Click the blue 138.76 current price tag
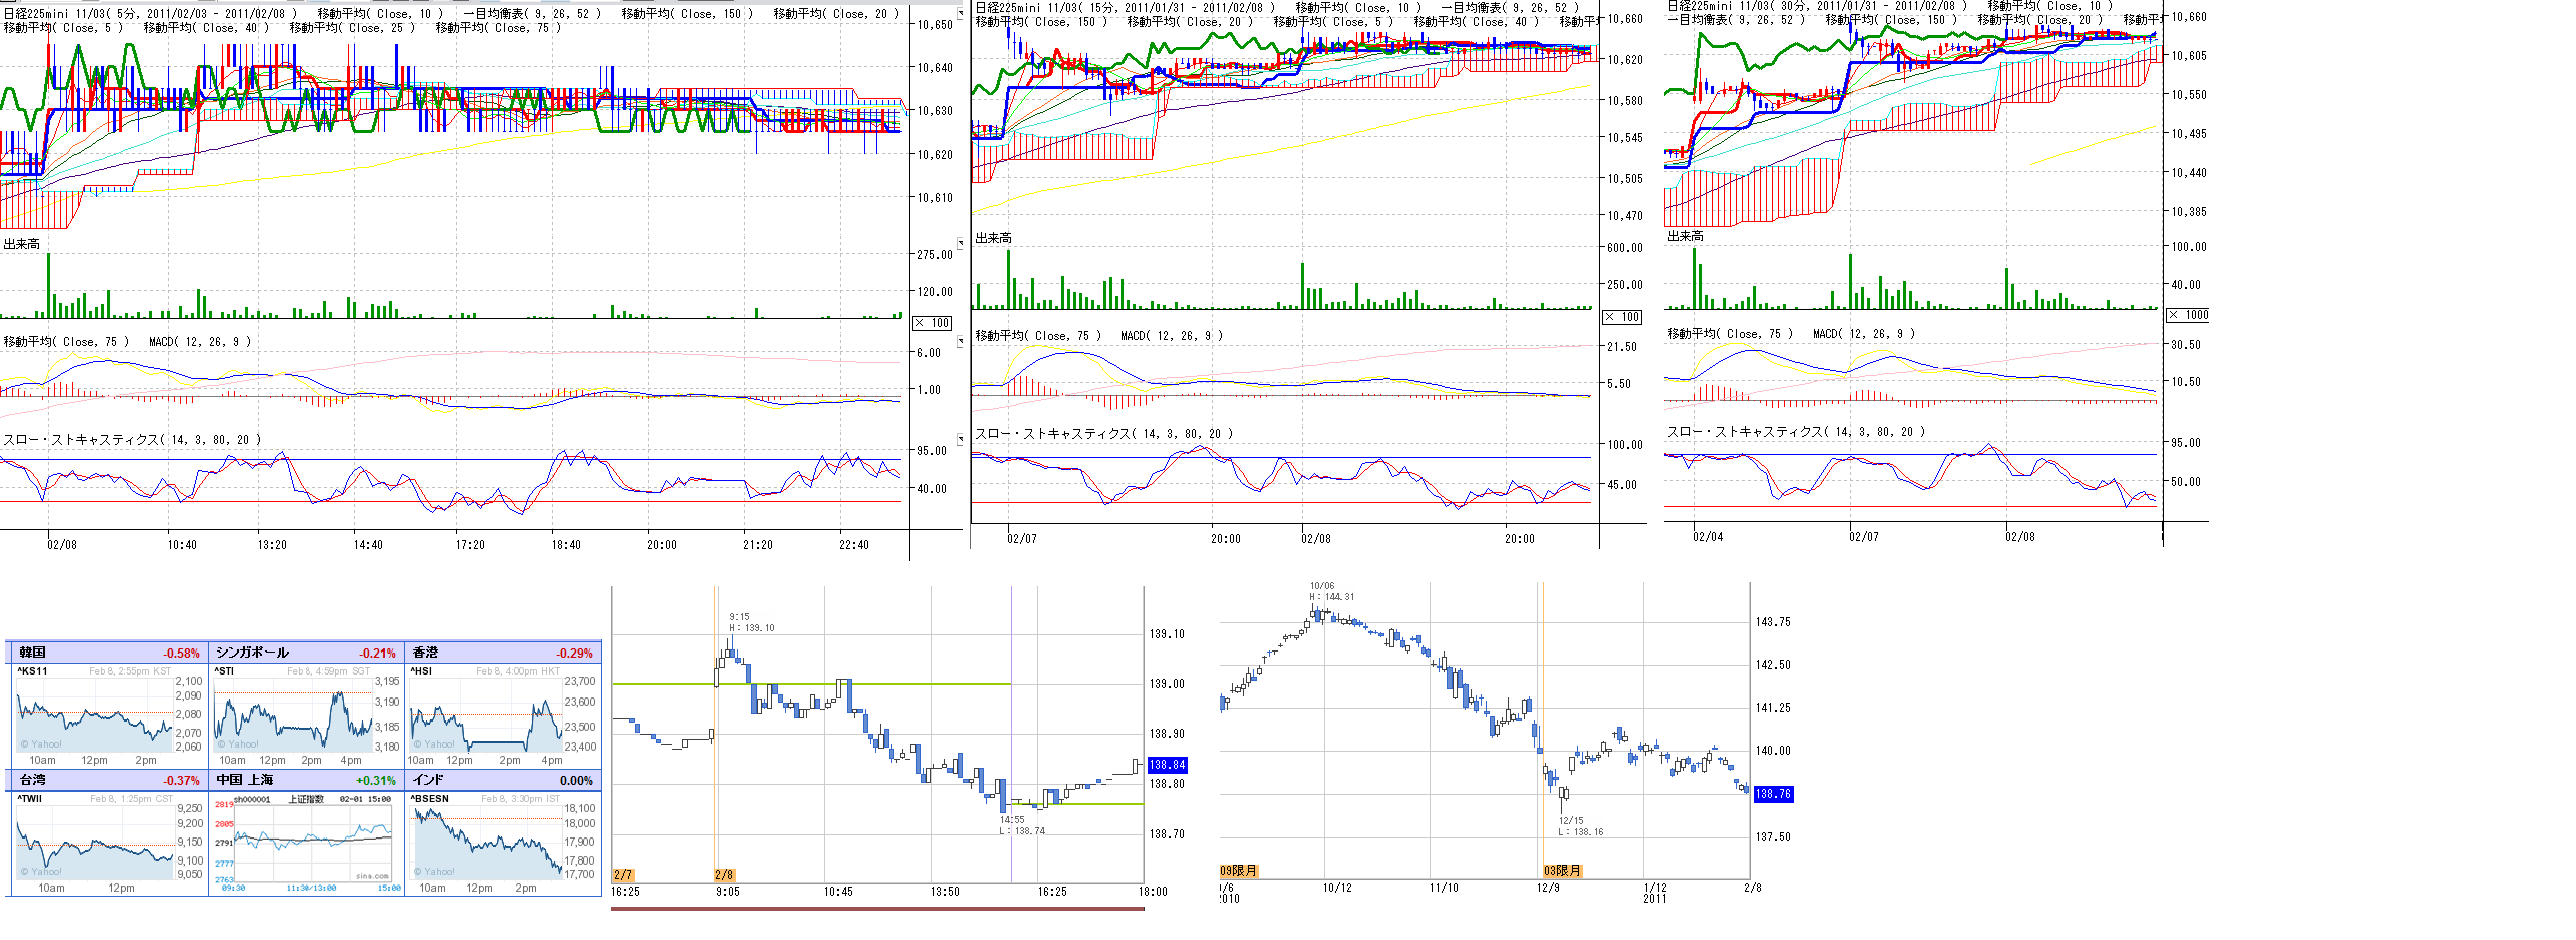 (1772, 794)
